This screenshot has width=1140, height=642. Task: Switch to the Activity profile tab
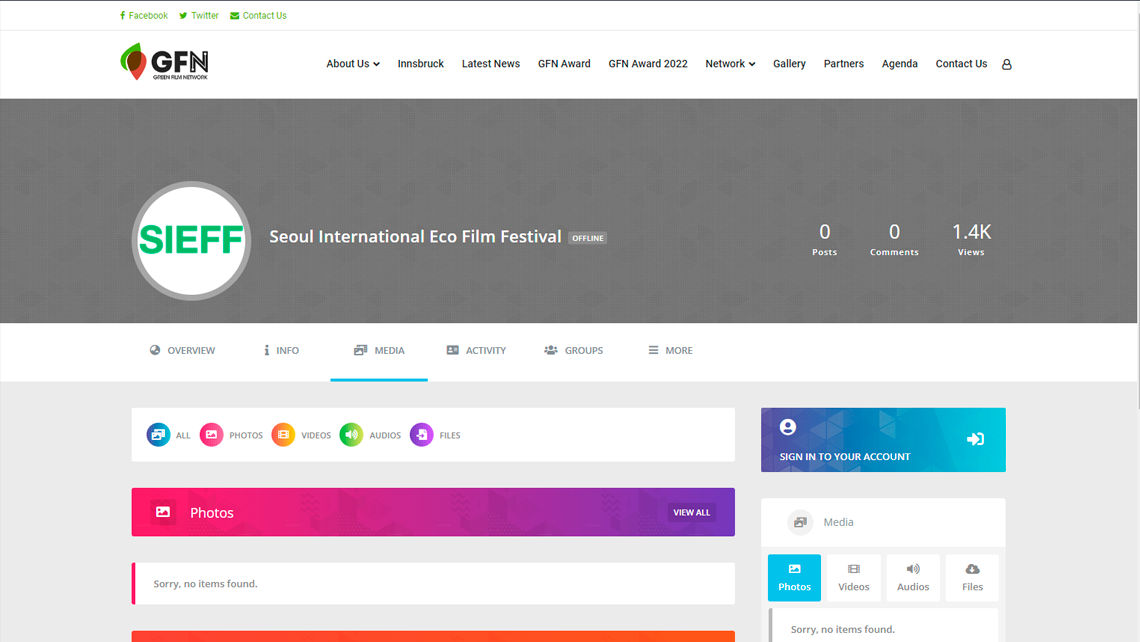pyautogui.click(x=476, y=351)
